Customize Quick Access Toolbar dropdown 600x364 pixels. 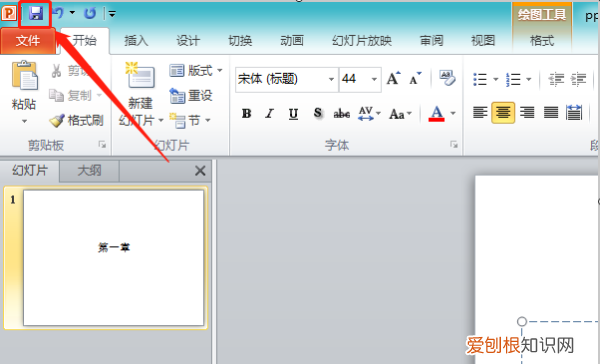click(x=112, y=14)
